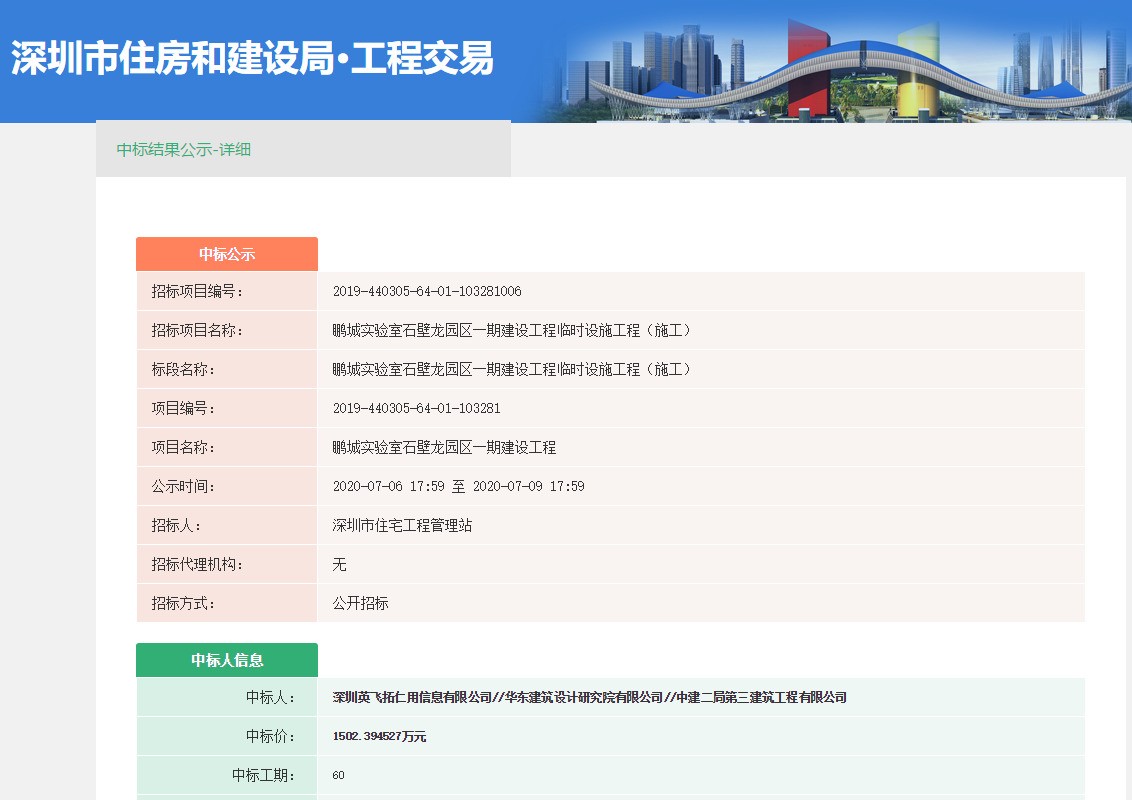Click the project name in 标段名称 row
1132x800 pixels.
(x=511, y=369)
